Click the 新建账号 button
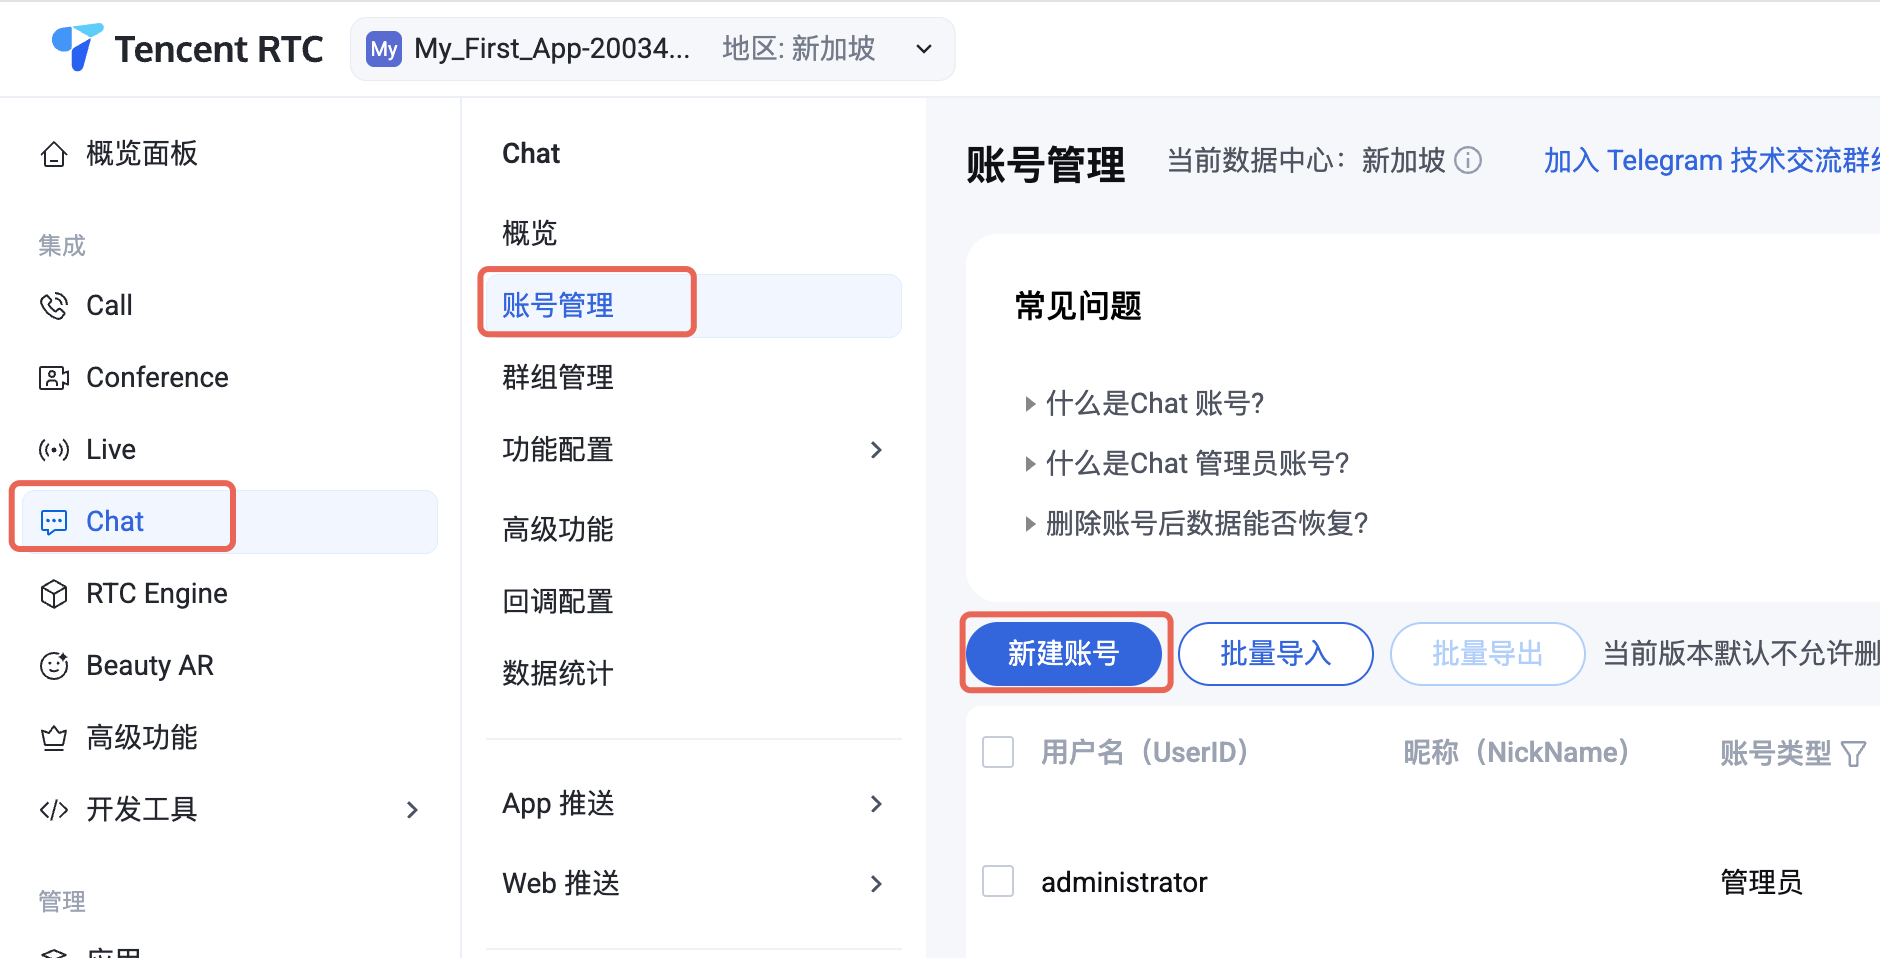This screenshot has height=958, width=1880. pos(1064,654)
